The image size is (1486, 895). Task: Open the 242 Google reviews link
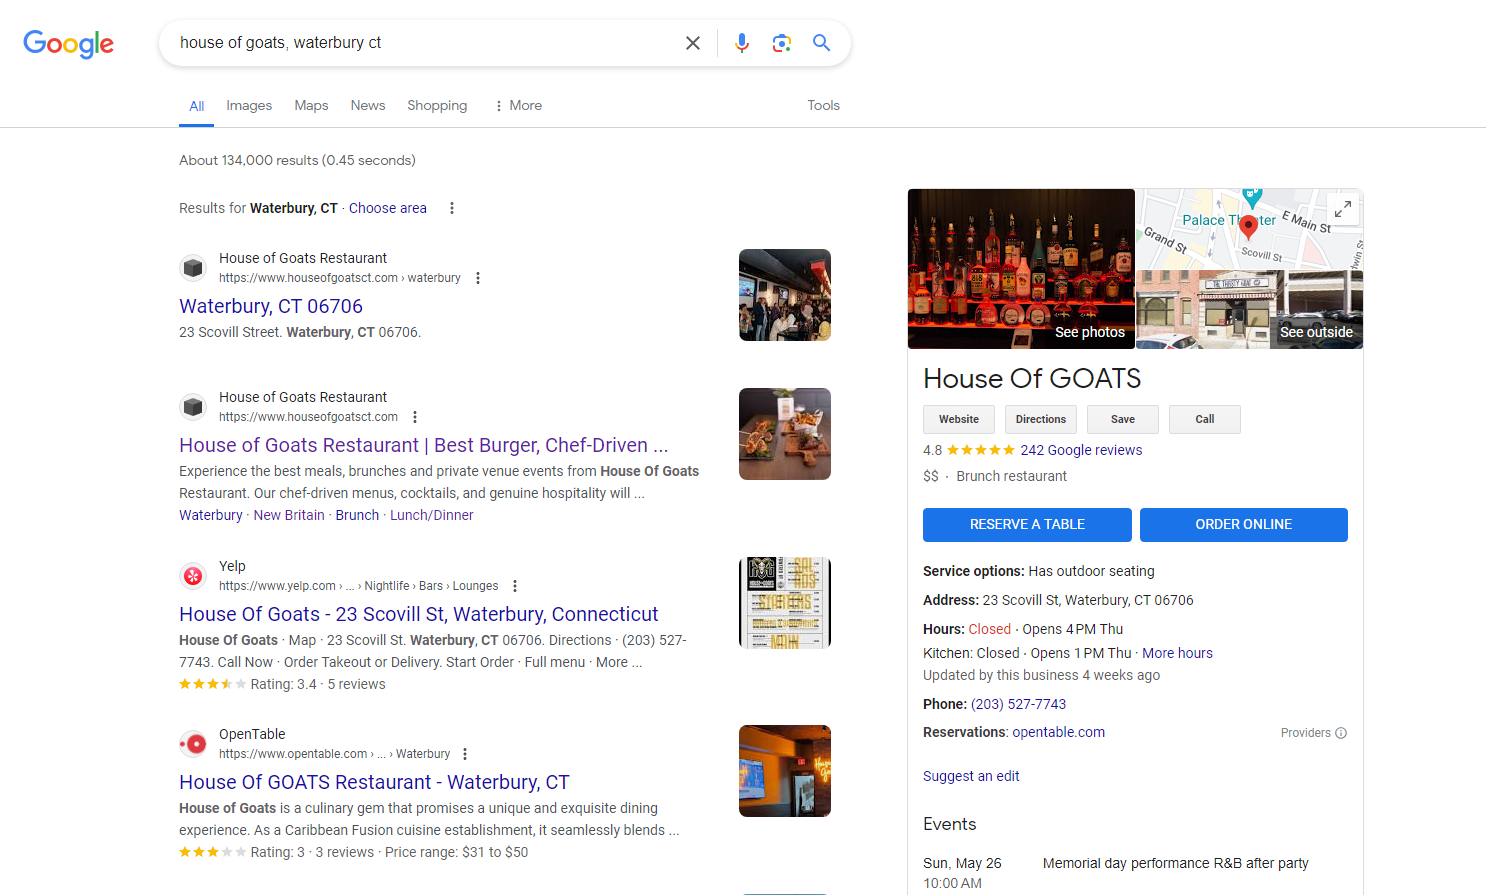pos(1081,450)
